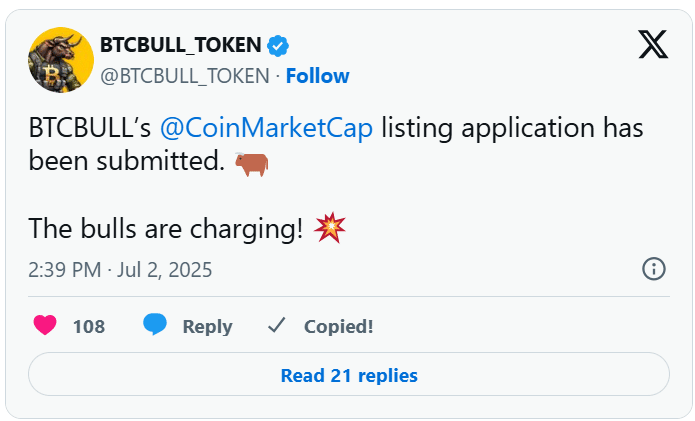Click the 108 likes count
695x421 pixels.
[89, 327]
